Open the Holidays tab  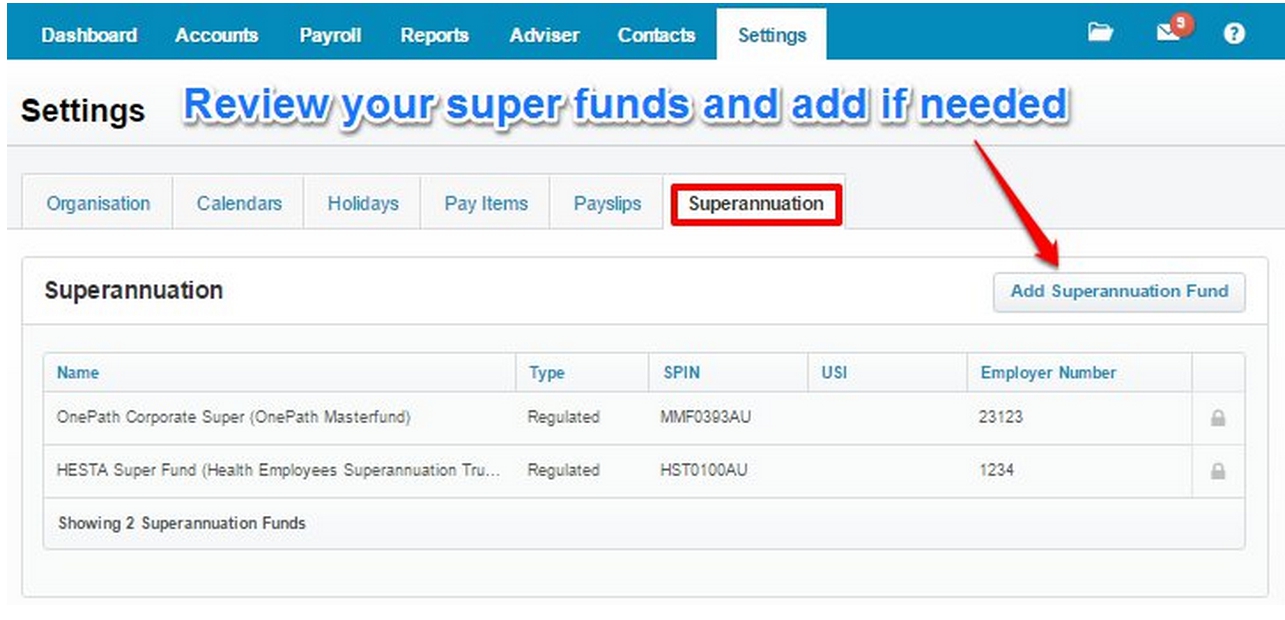363,204
